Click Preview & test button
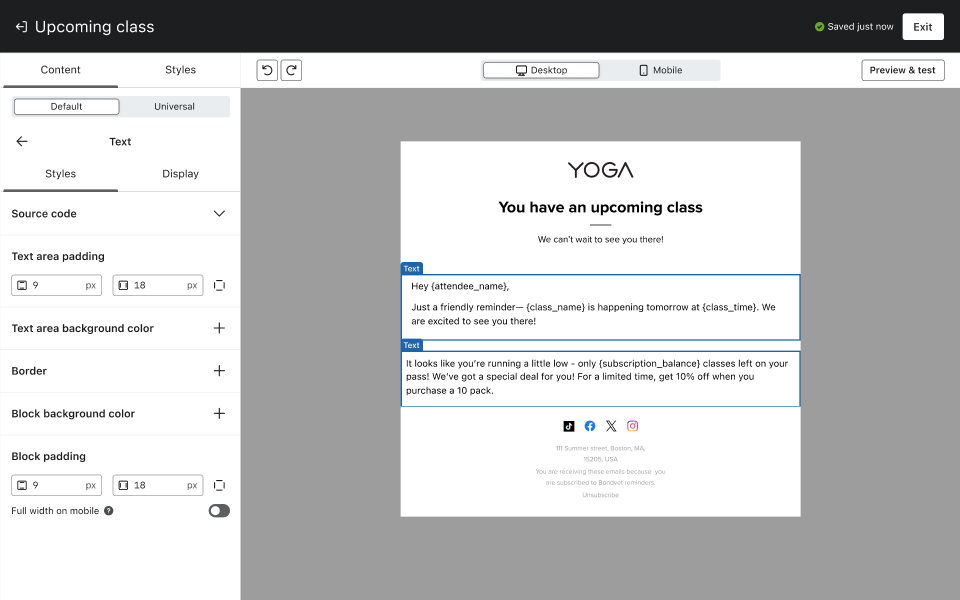The height and width of the screenshot is (600, 960). click(x=902, y=70)
